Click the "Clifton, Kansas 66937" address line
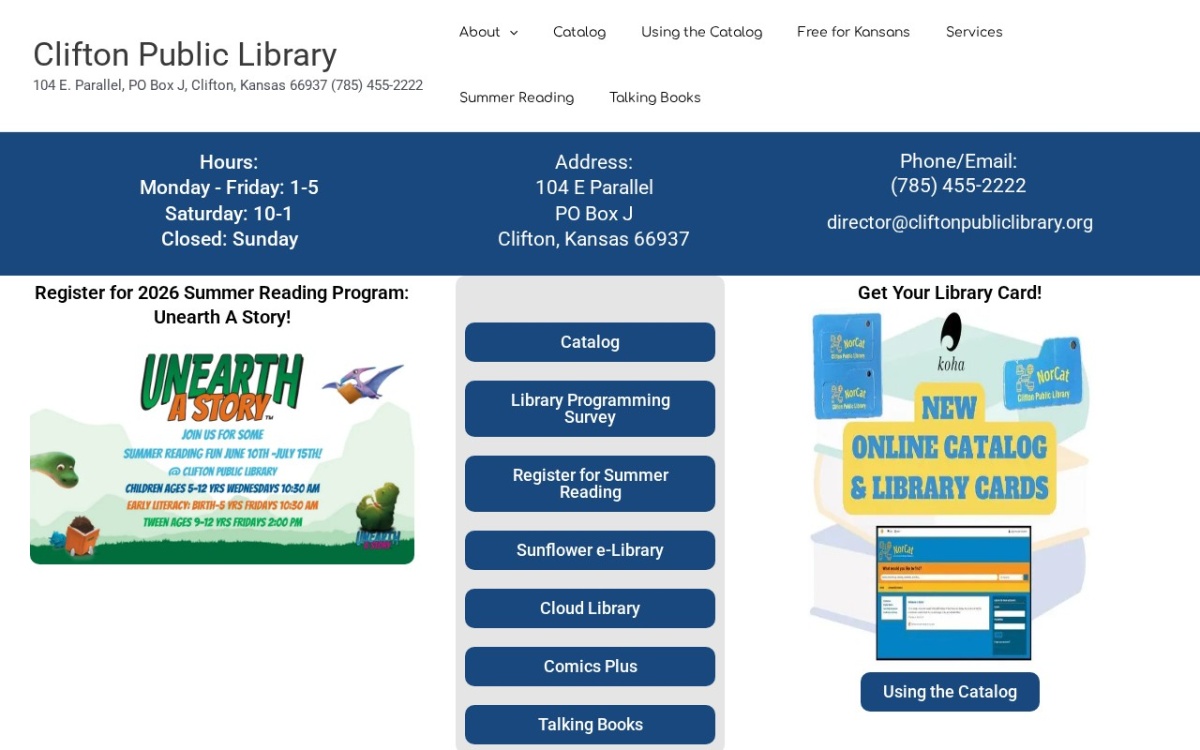Viewport: 1200px width, 750px height. pyautogui.click(x=594, y=239)
